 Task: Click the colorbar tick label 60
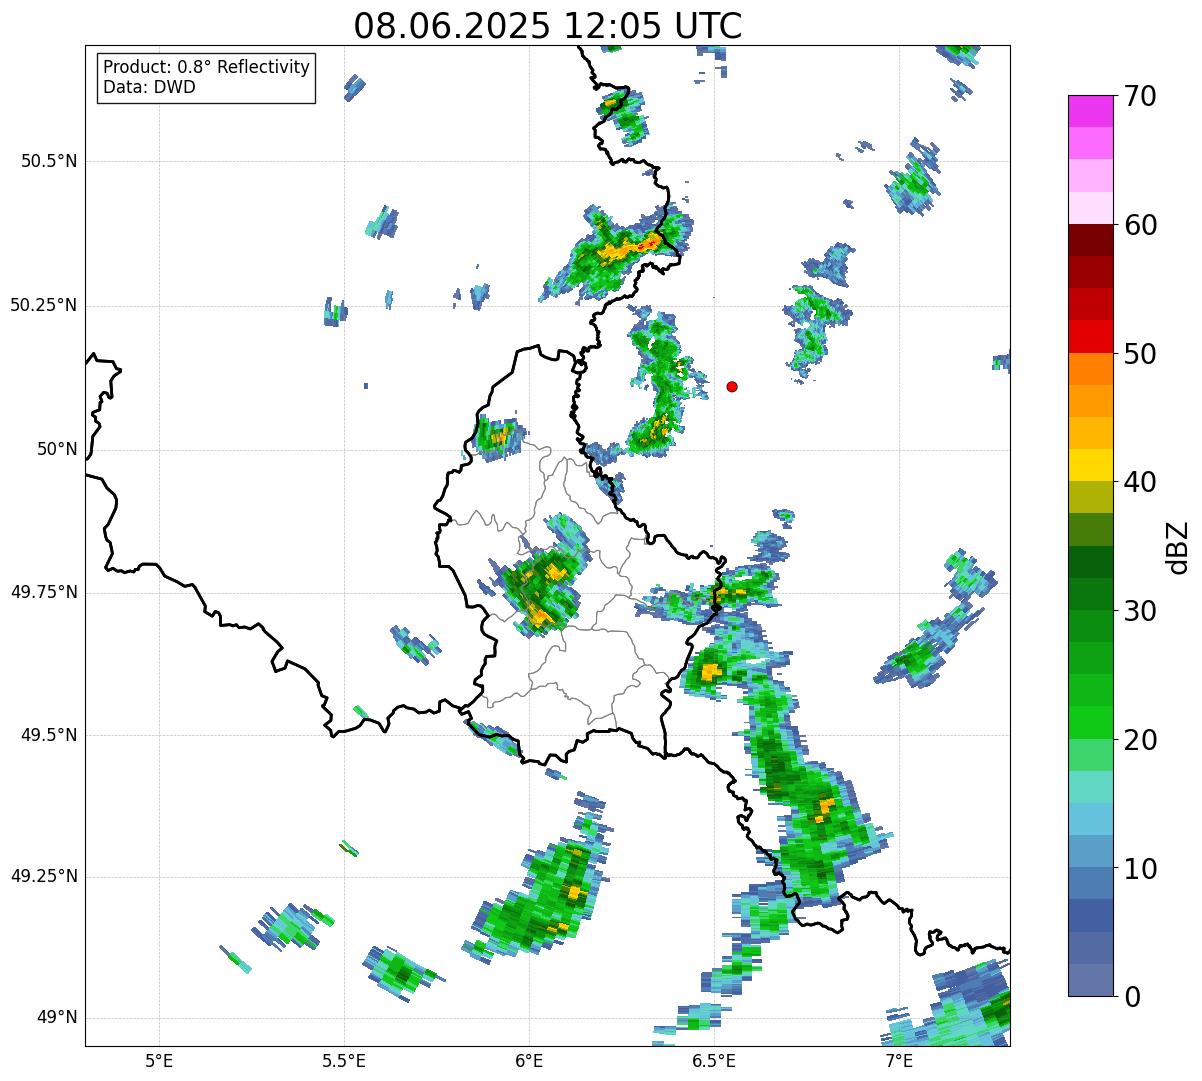point(1140,225)
